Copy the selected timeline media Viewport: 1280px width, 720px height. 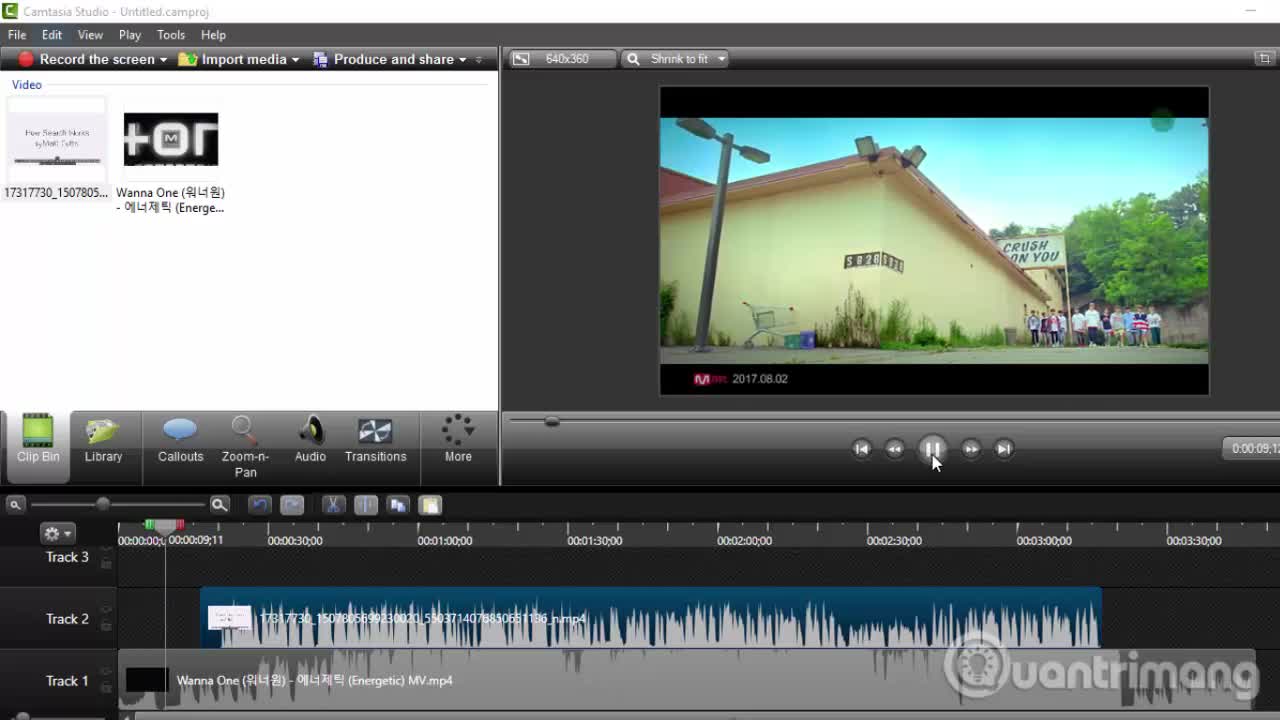[x=398, y=505]
